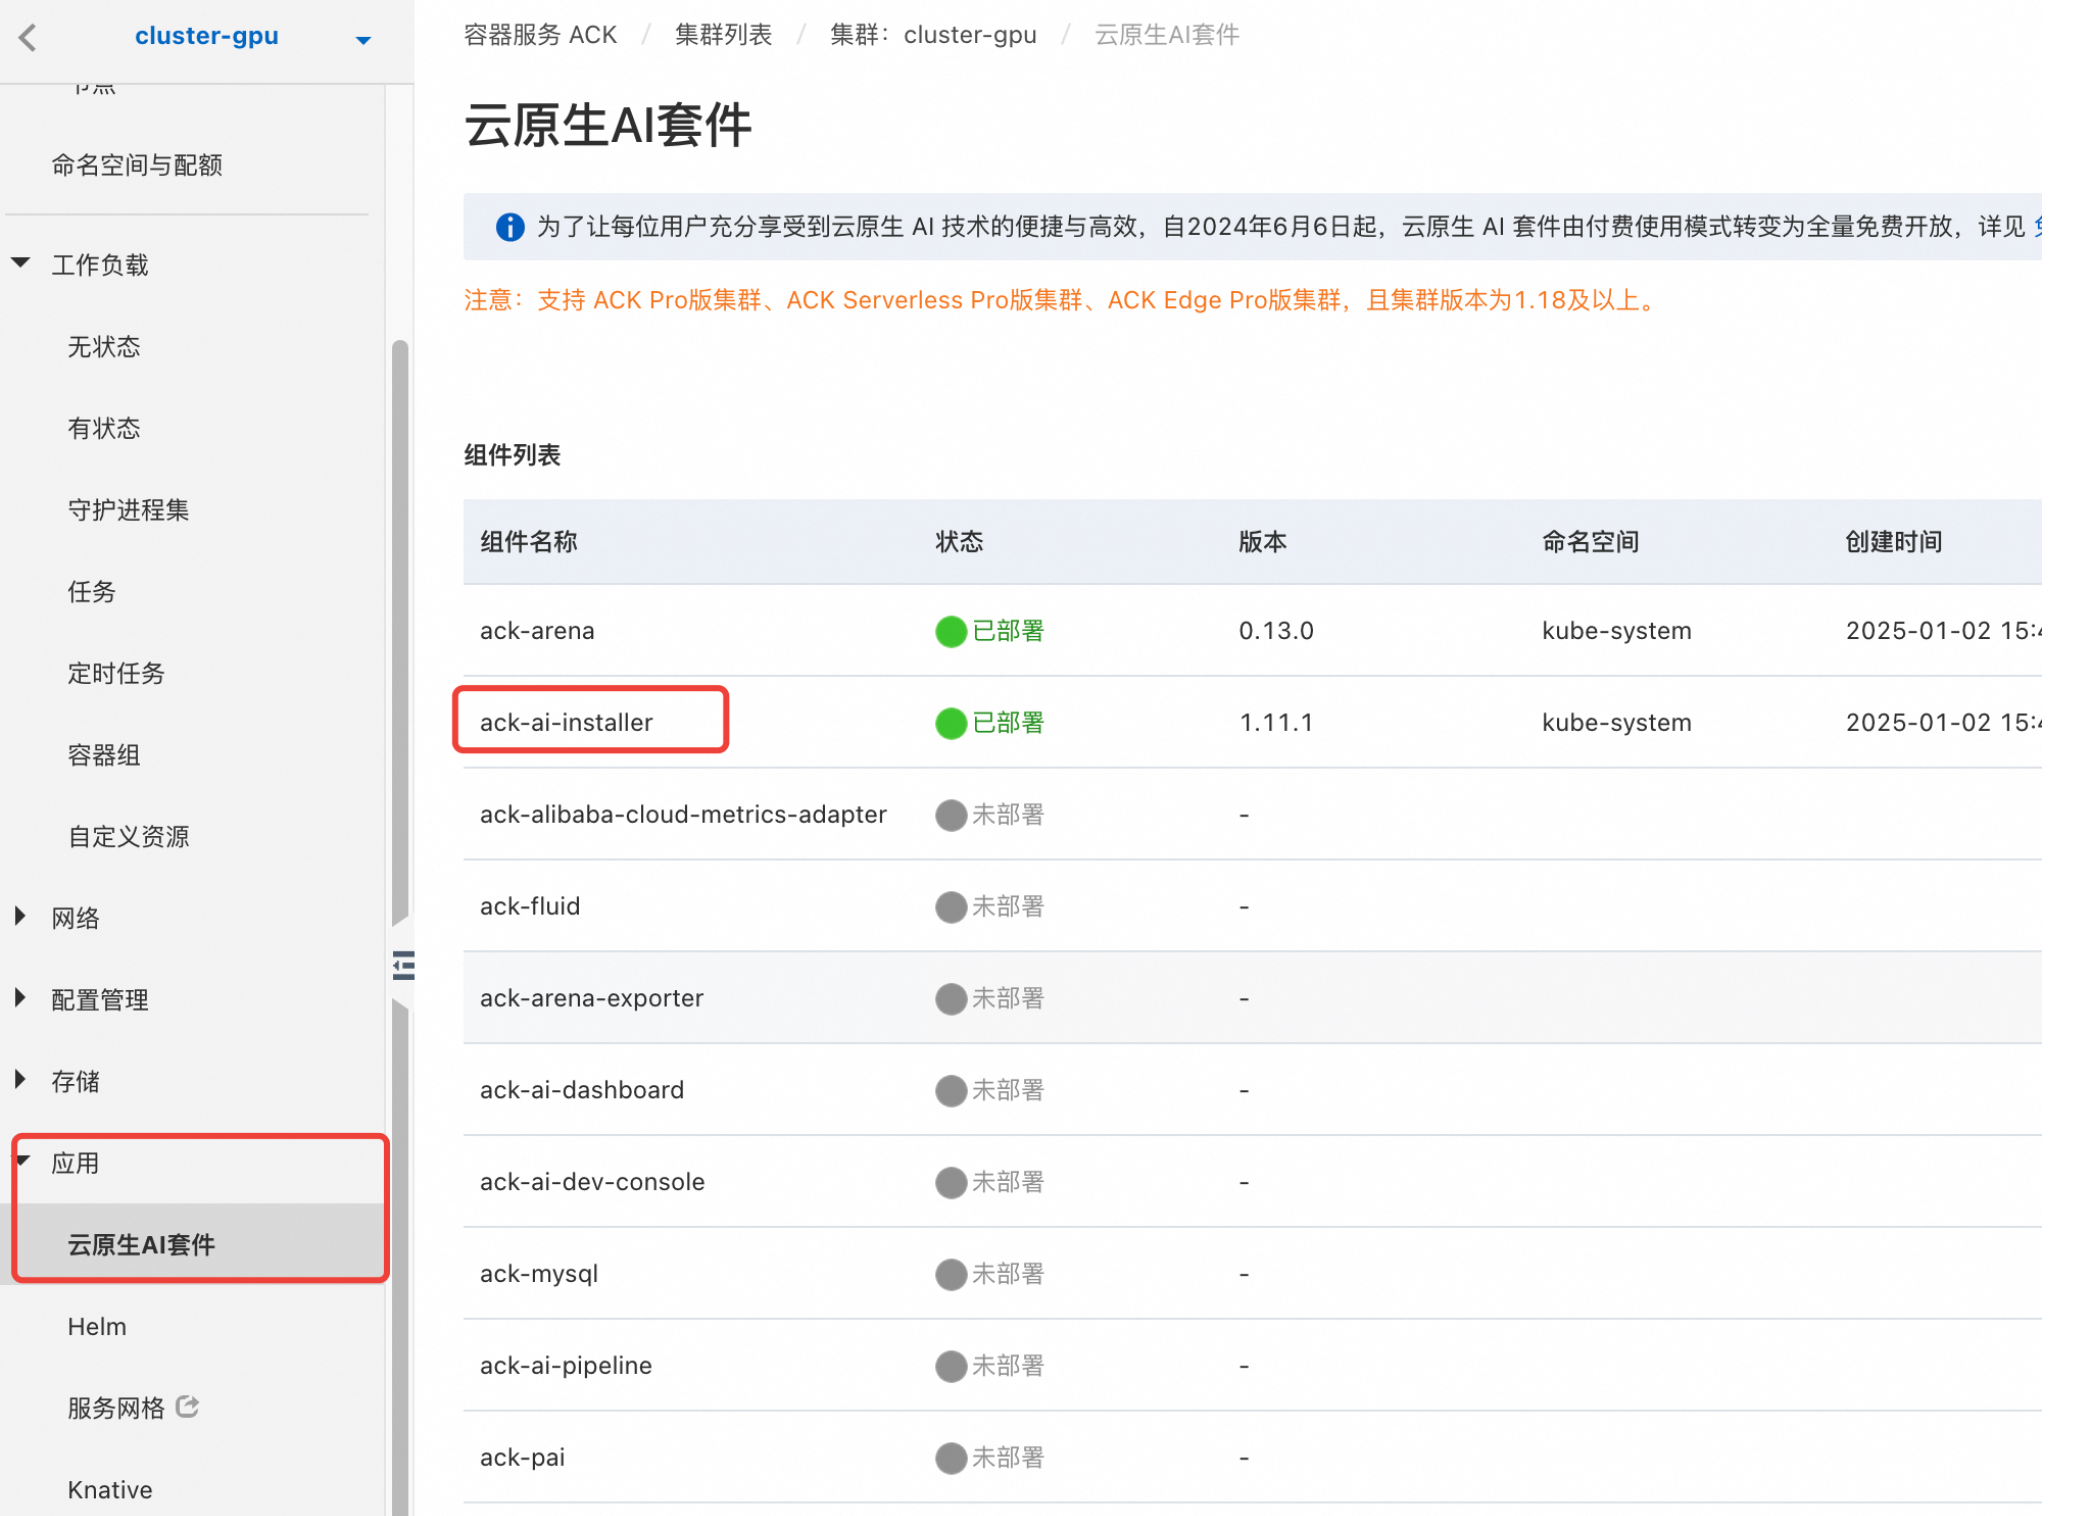
Task: Click the green status dot for ack-ai-installer
Action: (950, 723)
